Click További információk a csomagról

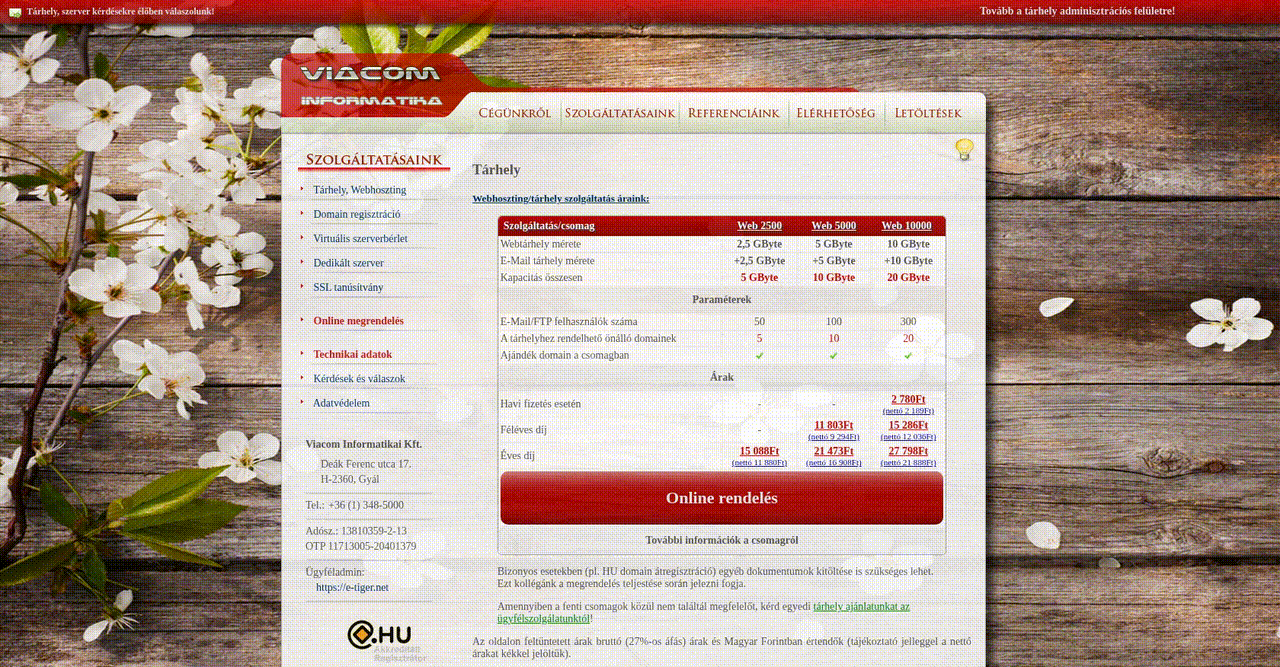[x=722, y=540]
